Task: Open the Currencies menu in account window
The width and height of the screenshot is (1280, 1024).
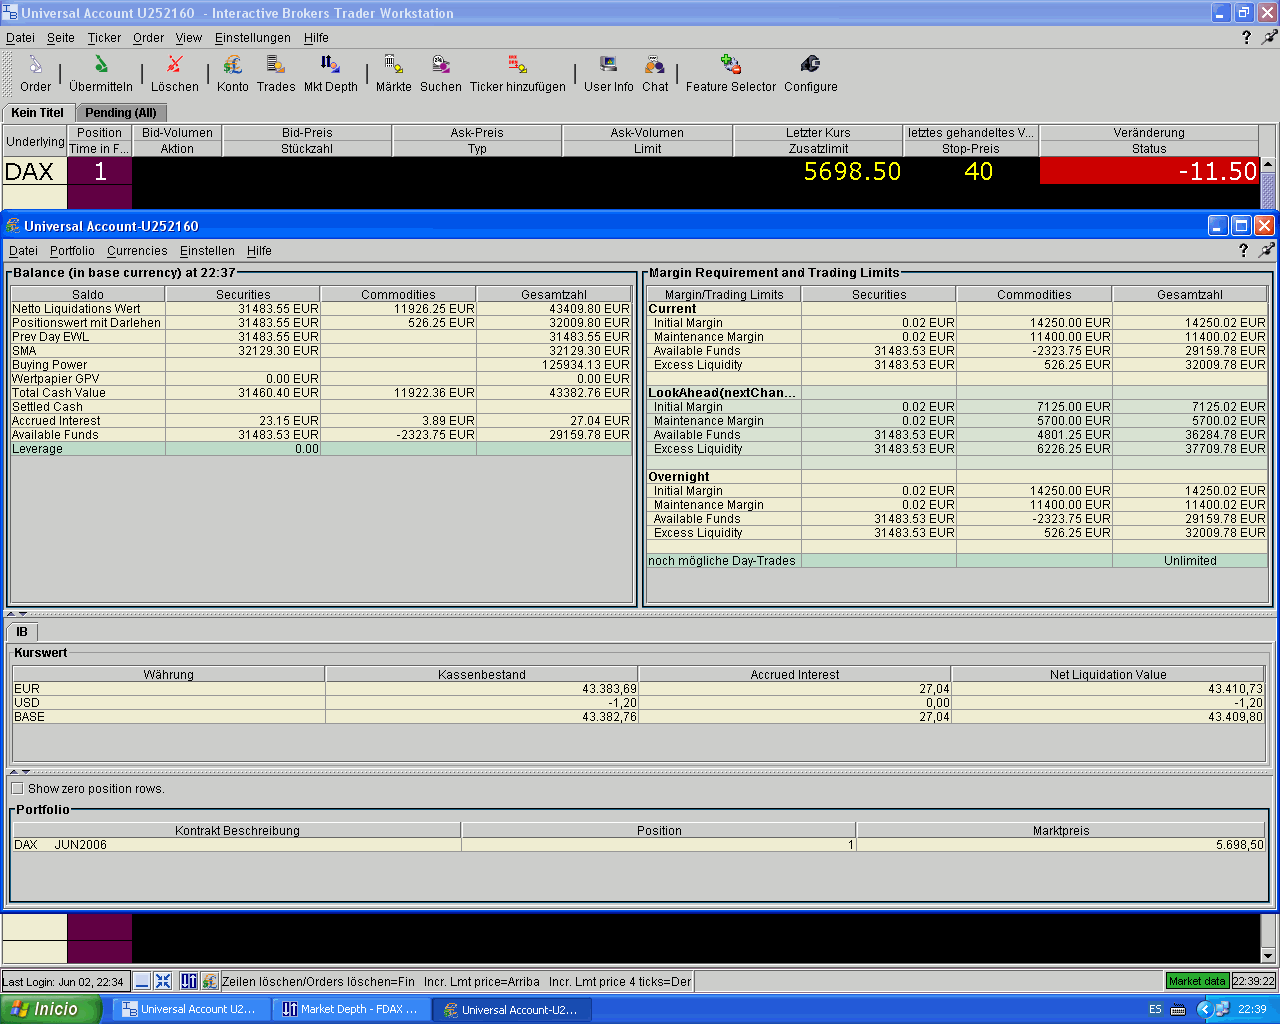Action: [x=137, y=251]
